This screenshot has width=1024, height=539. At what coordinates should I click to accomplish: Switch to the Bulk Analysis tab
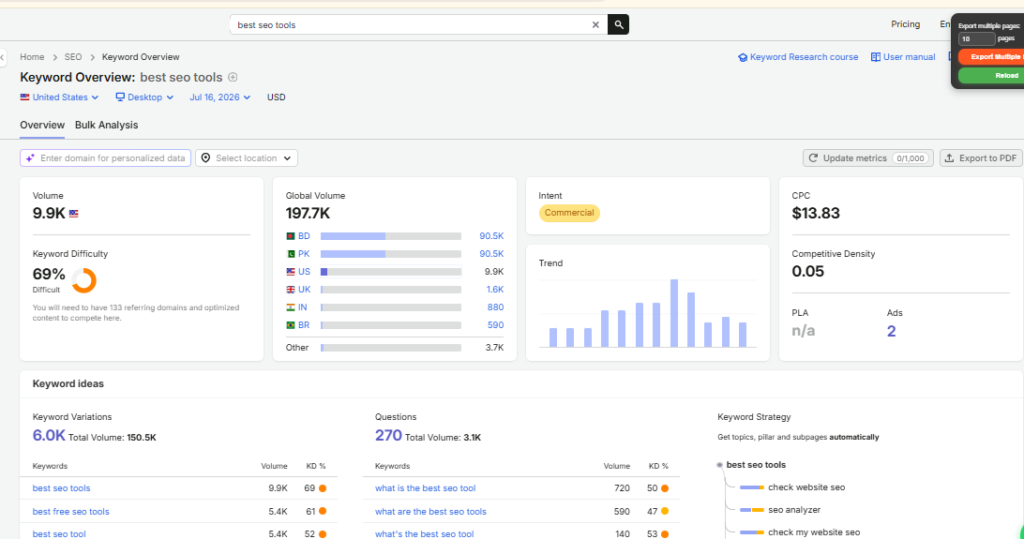(106, 125)
